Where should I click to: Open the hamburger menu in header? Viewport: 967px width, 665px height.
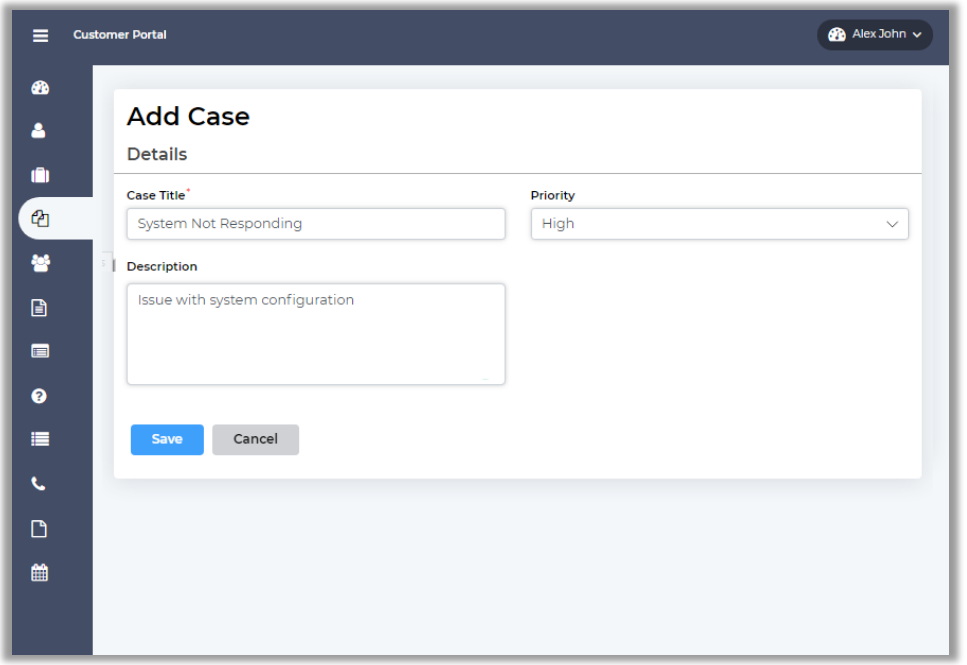[40, 35]
